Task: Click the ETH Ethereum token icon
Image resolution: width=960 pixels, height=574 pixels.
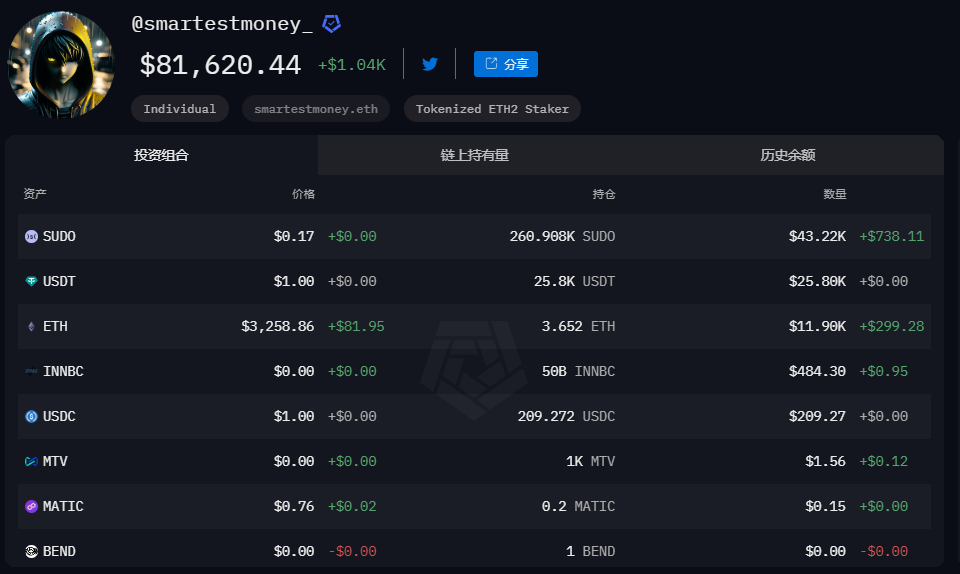Action: pos(31,327)
